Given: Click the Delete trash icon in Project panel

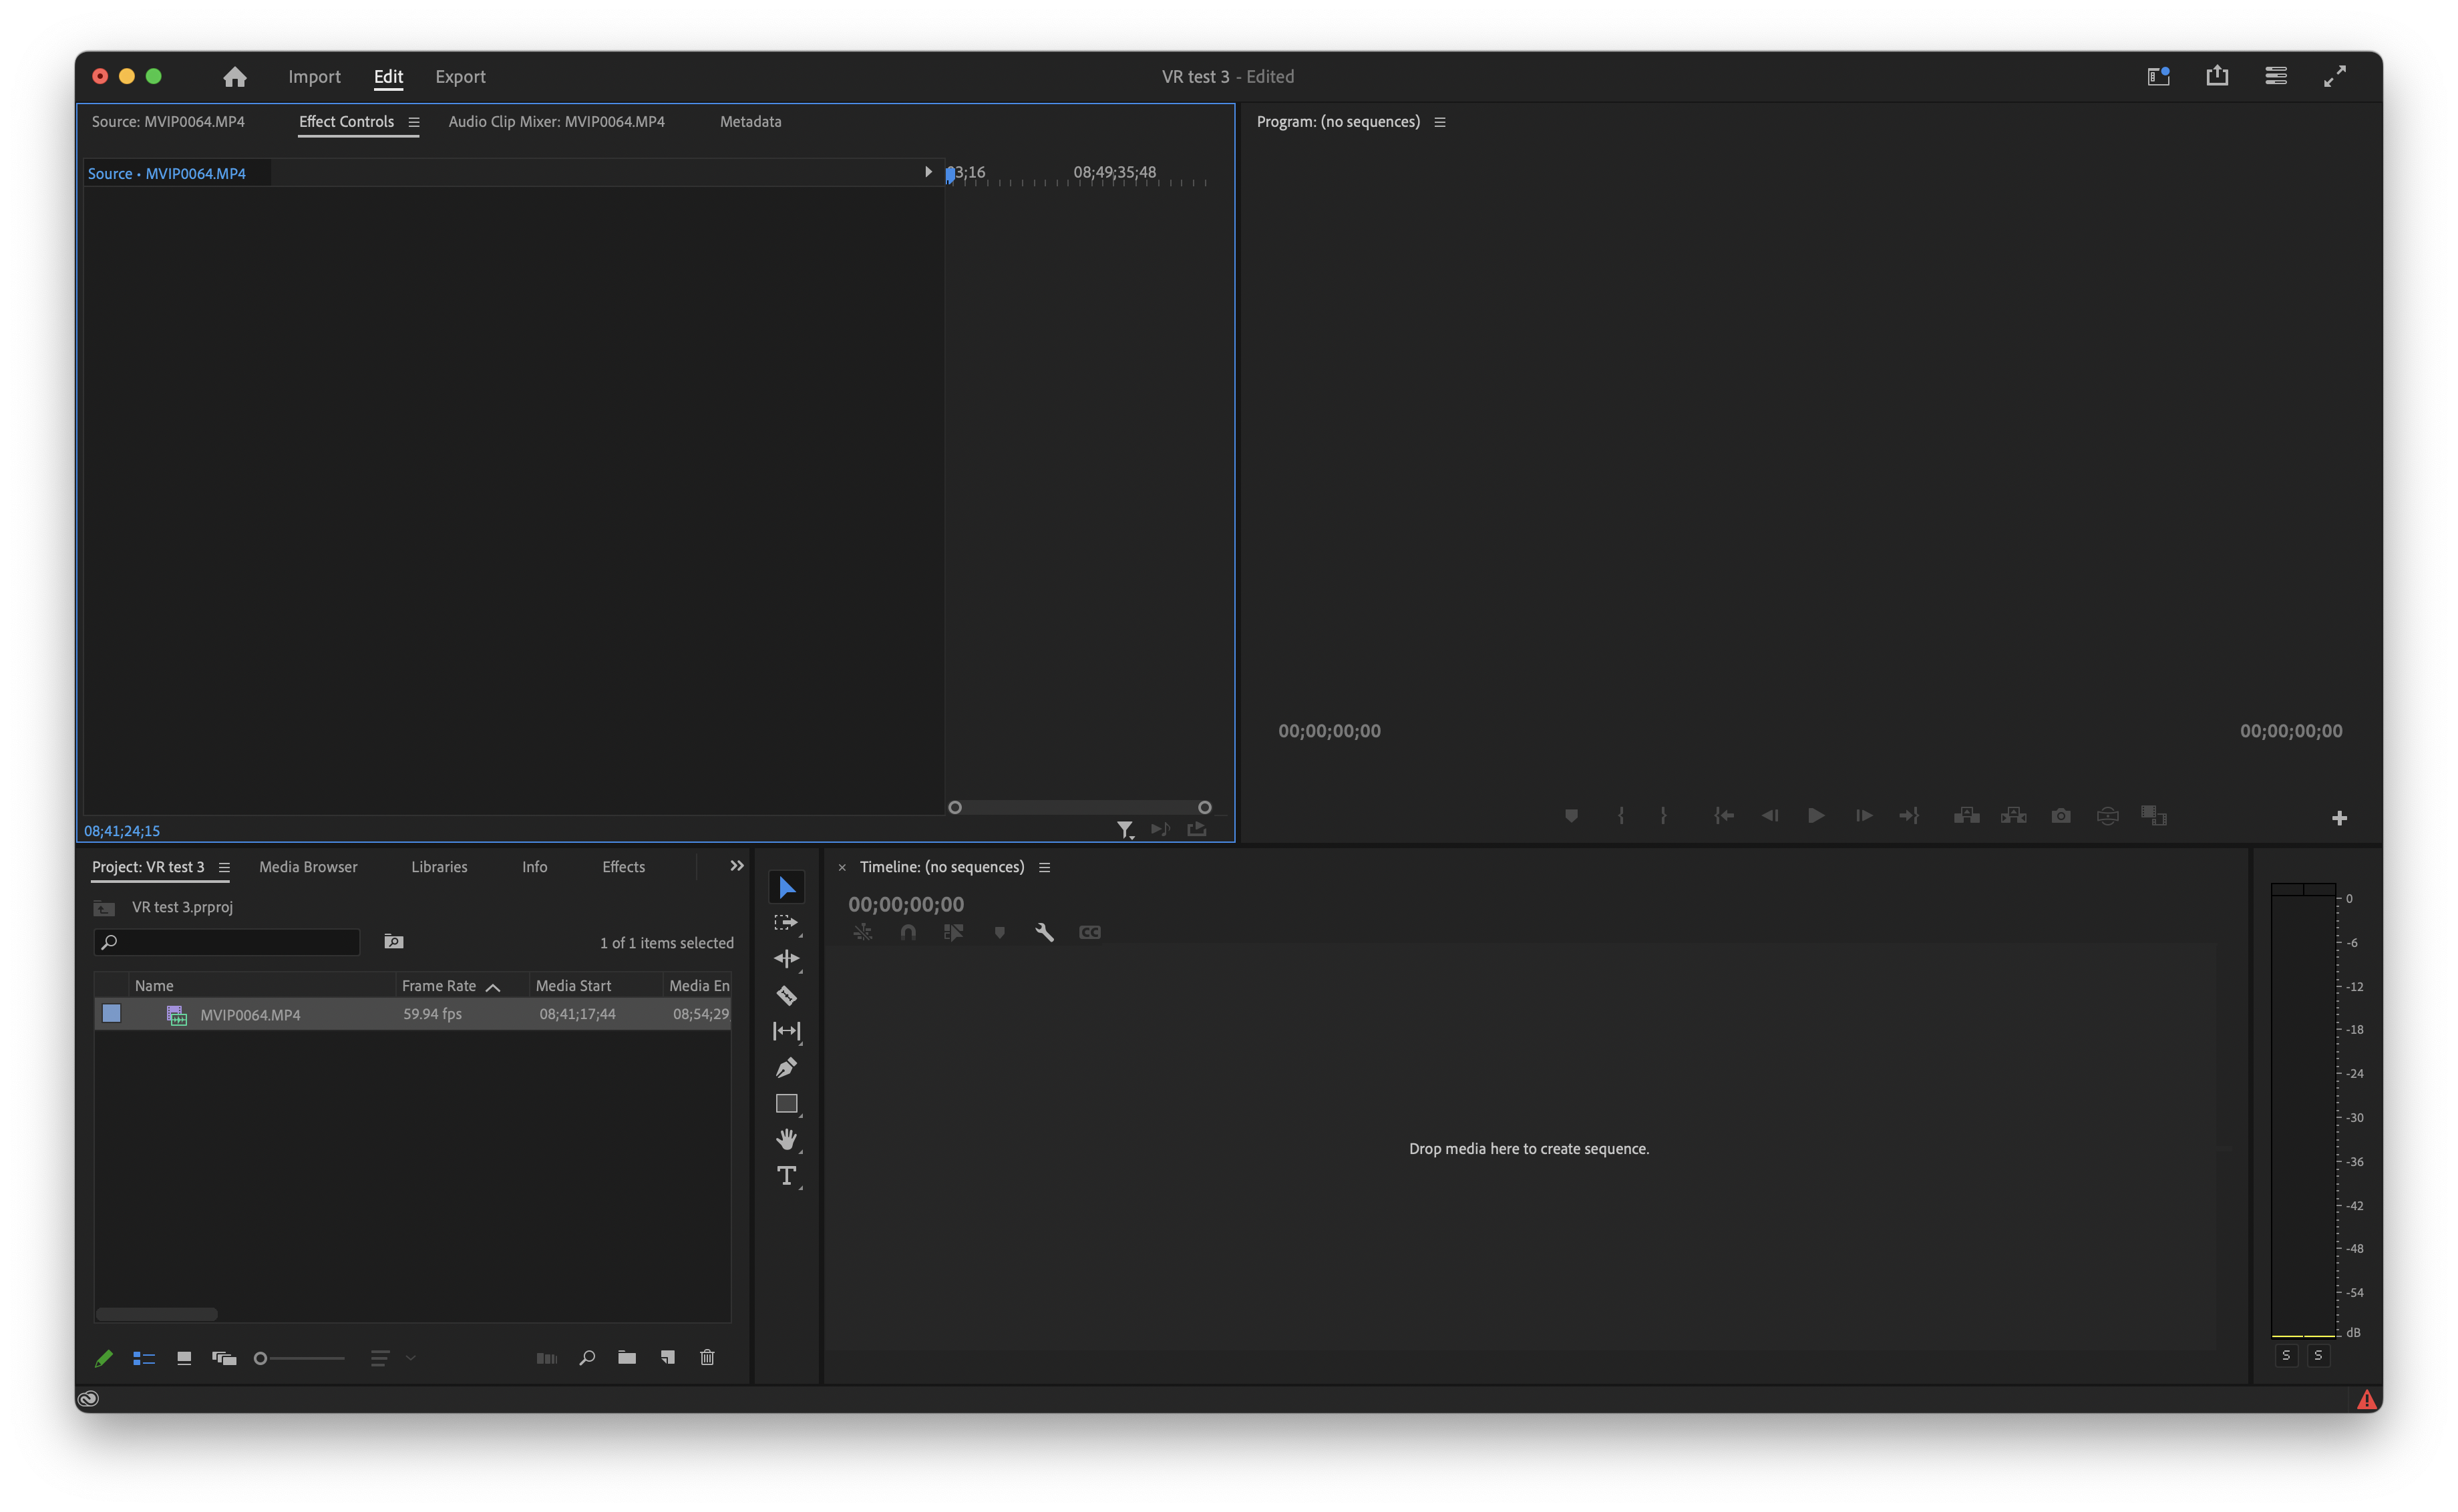Looking at the screenshot, I should [707, 1357].
